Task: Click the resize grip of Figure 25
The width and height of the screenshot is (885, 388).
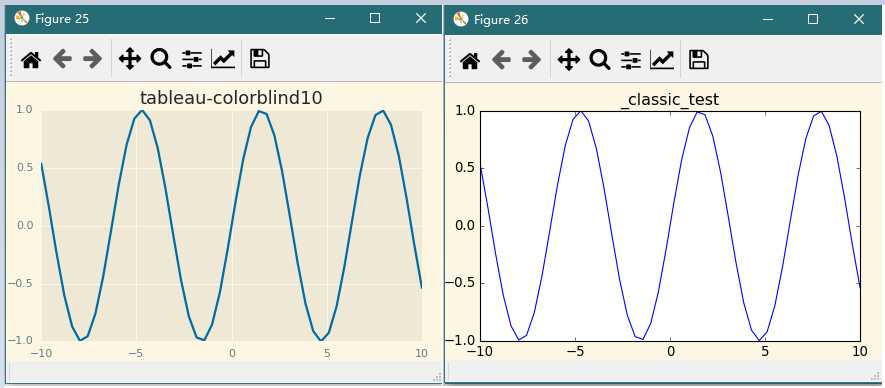Action: (437, 377)
